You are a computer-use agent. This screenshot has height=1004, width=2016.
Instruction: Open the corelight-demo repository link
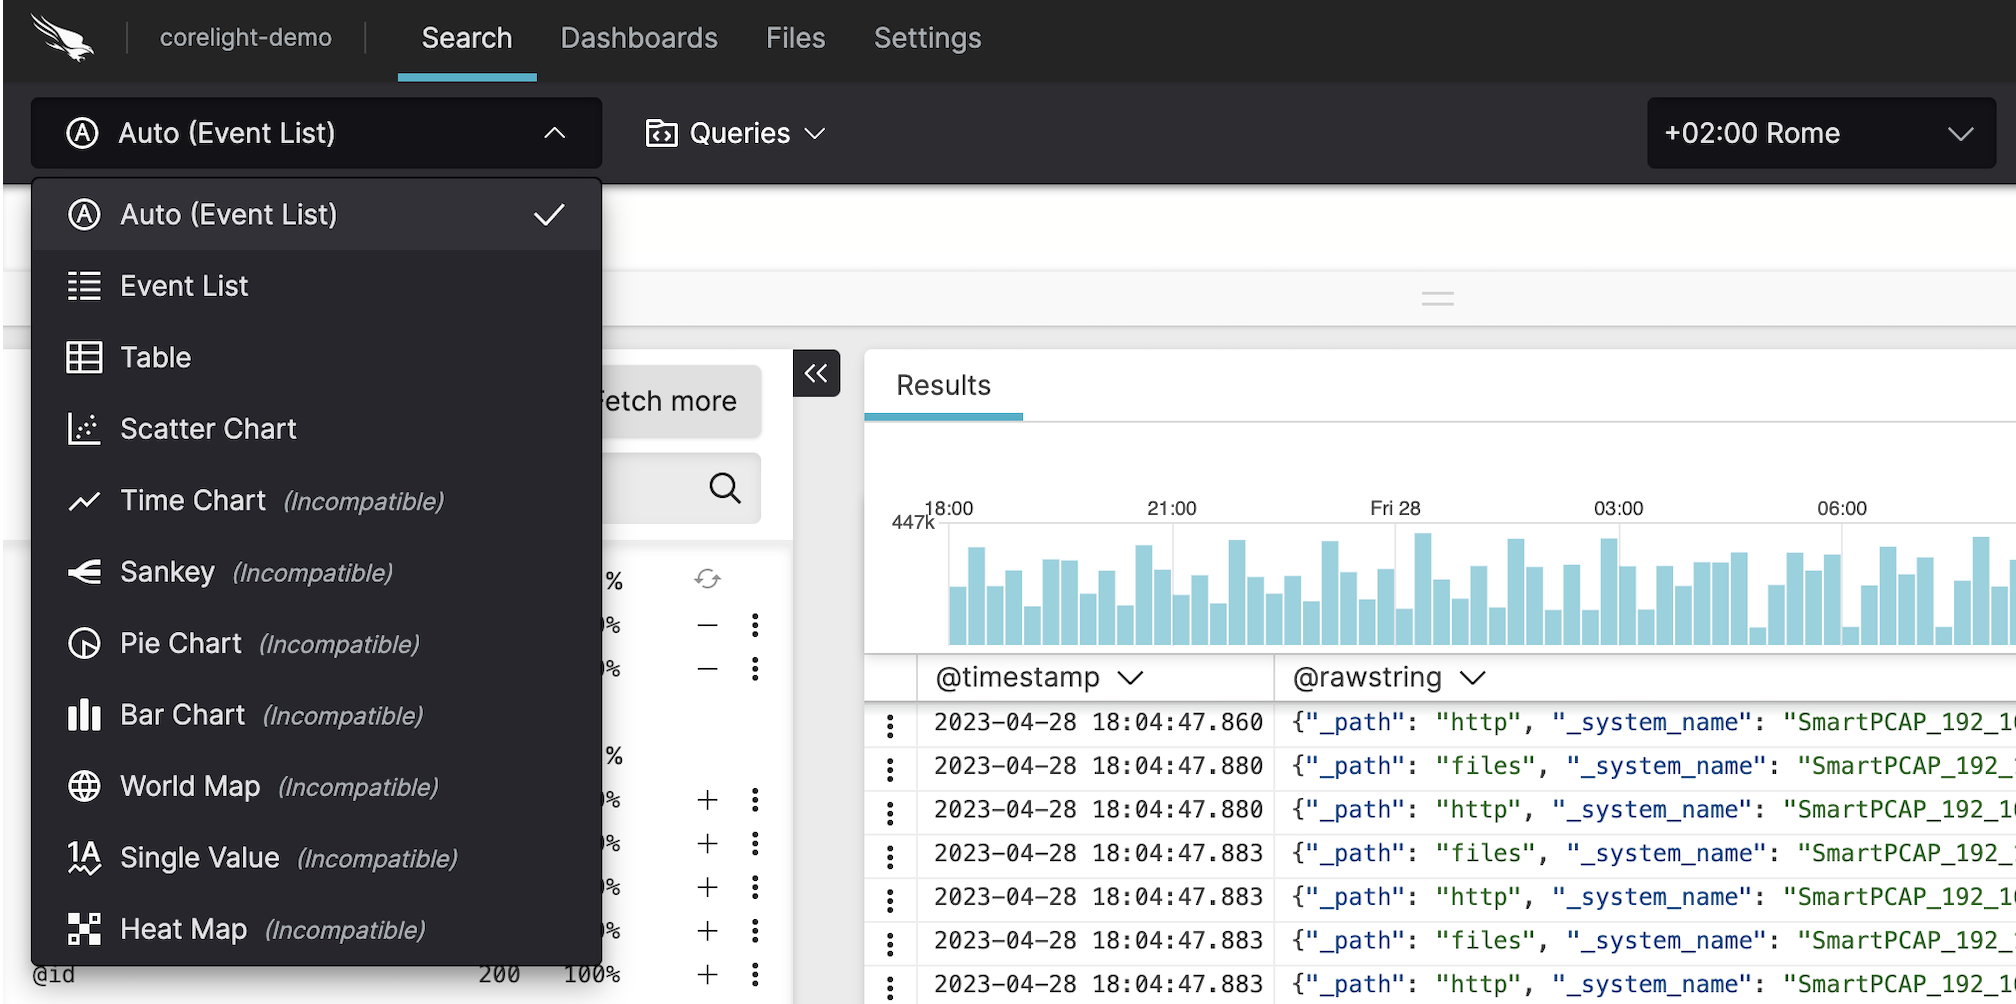tap(246, 37)
